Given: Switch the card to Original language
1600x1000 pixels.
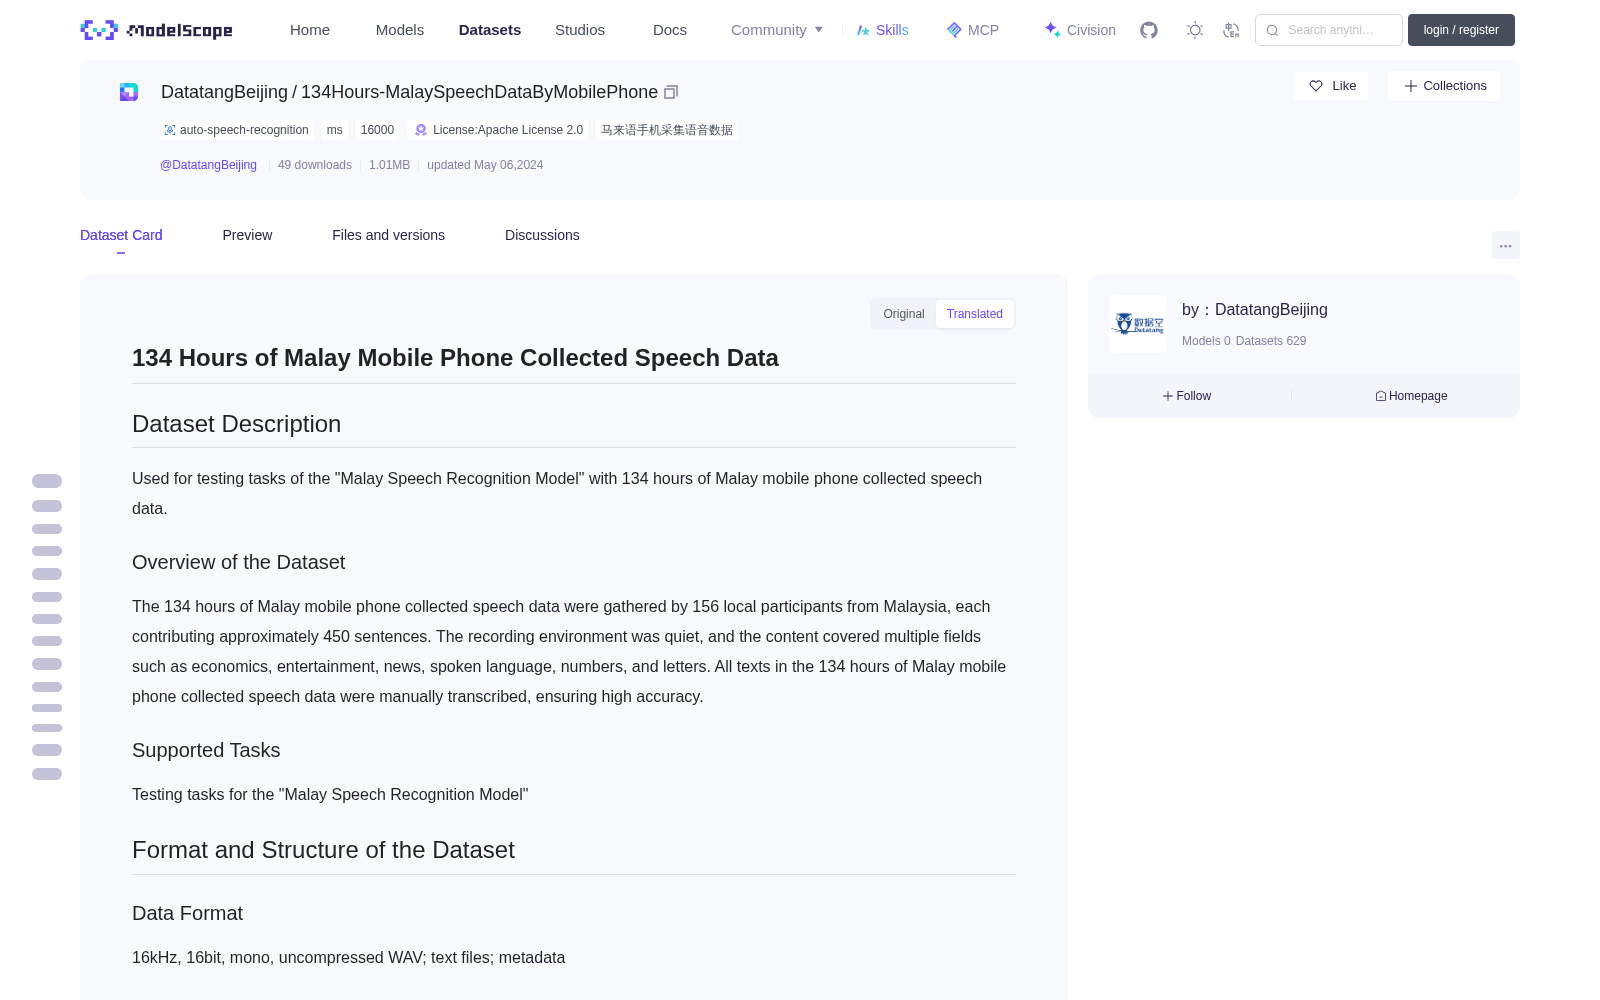Looking at the screenshot, I should 904,314.
